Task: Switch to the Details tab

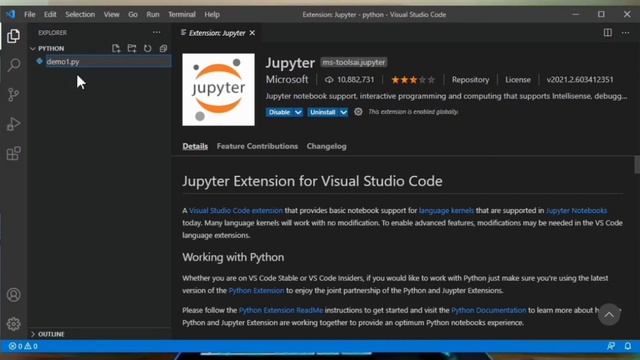Action: (x=195, y=146)
